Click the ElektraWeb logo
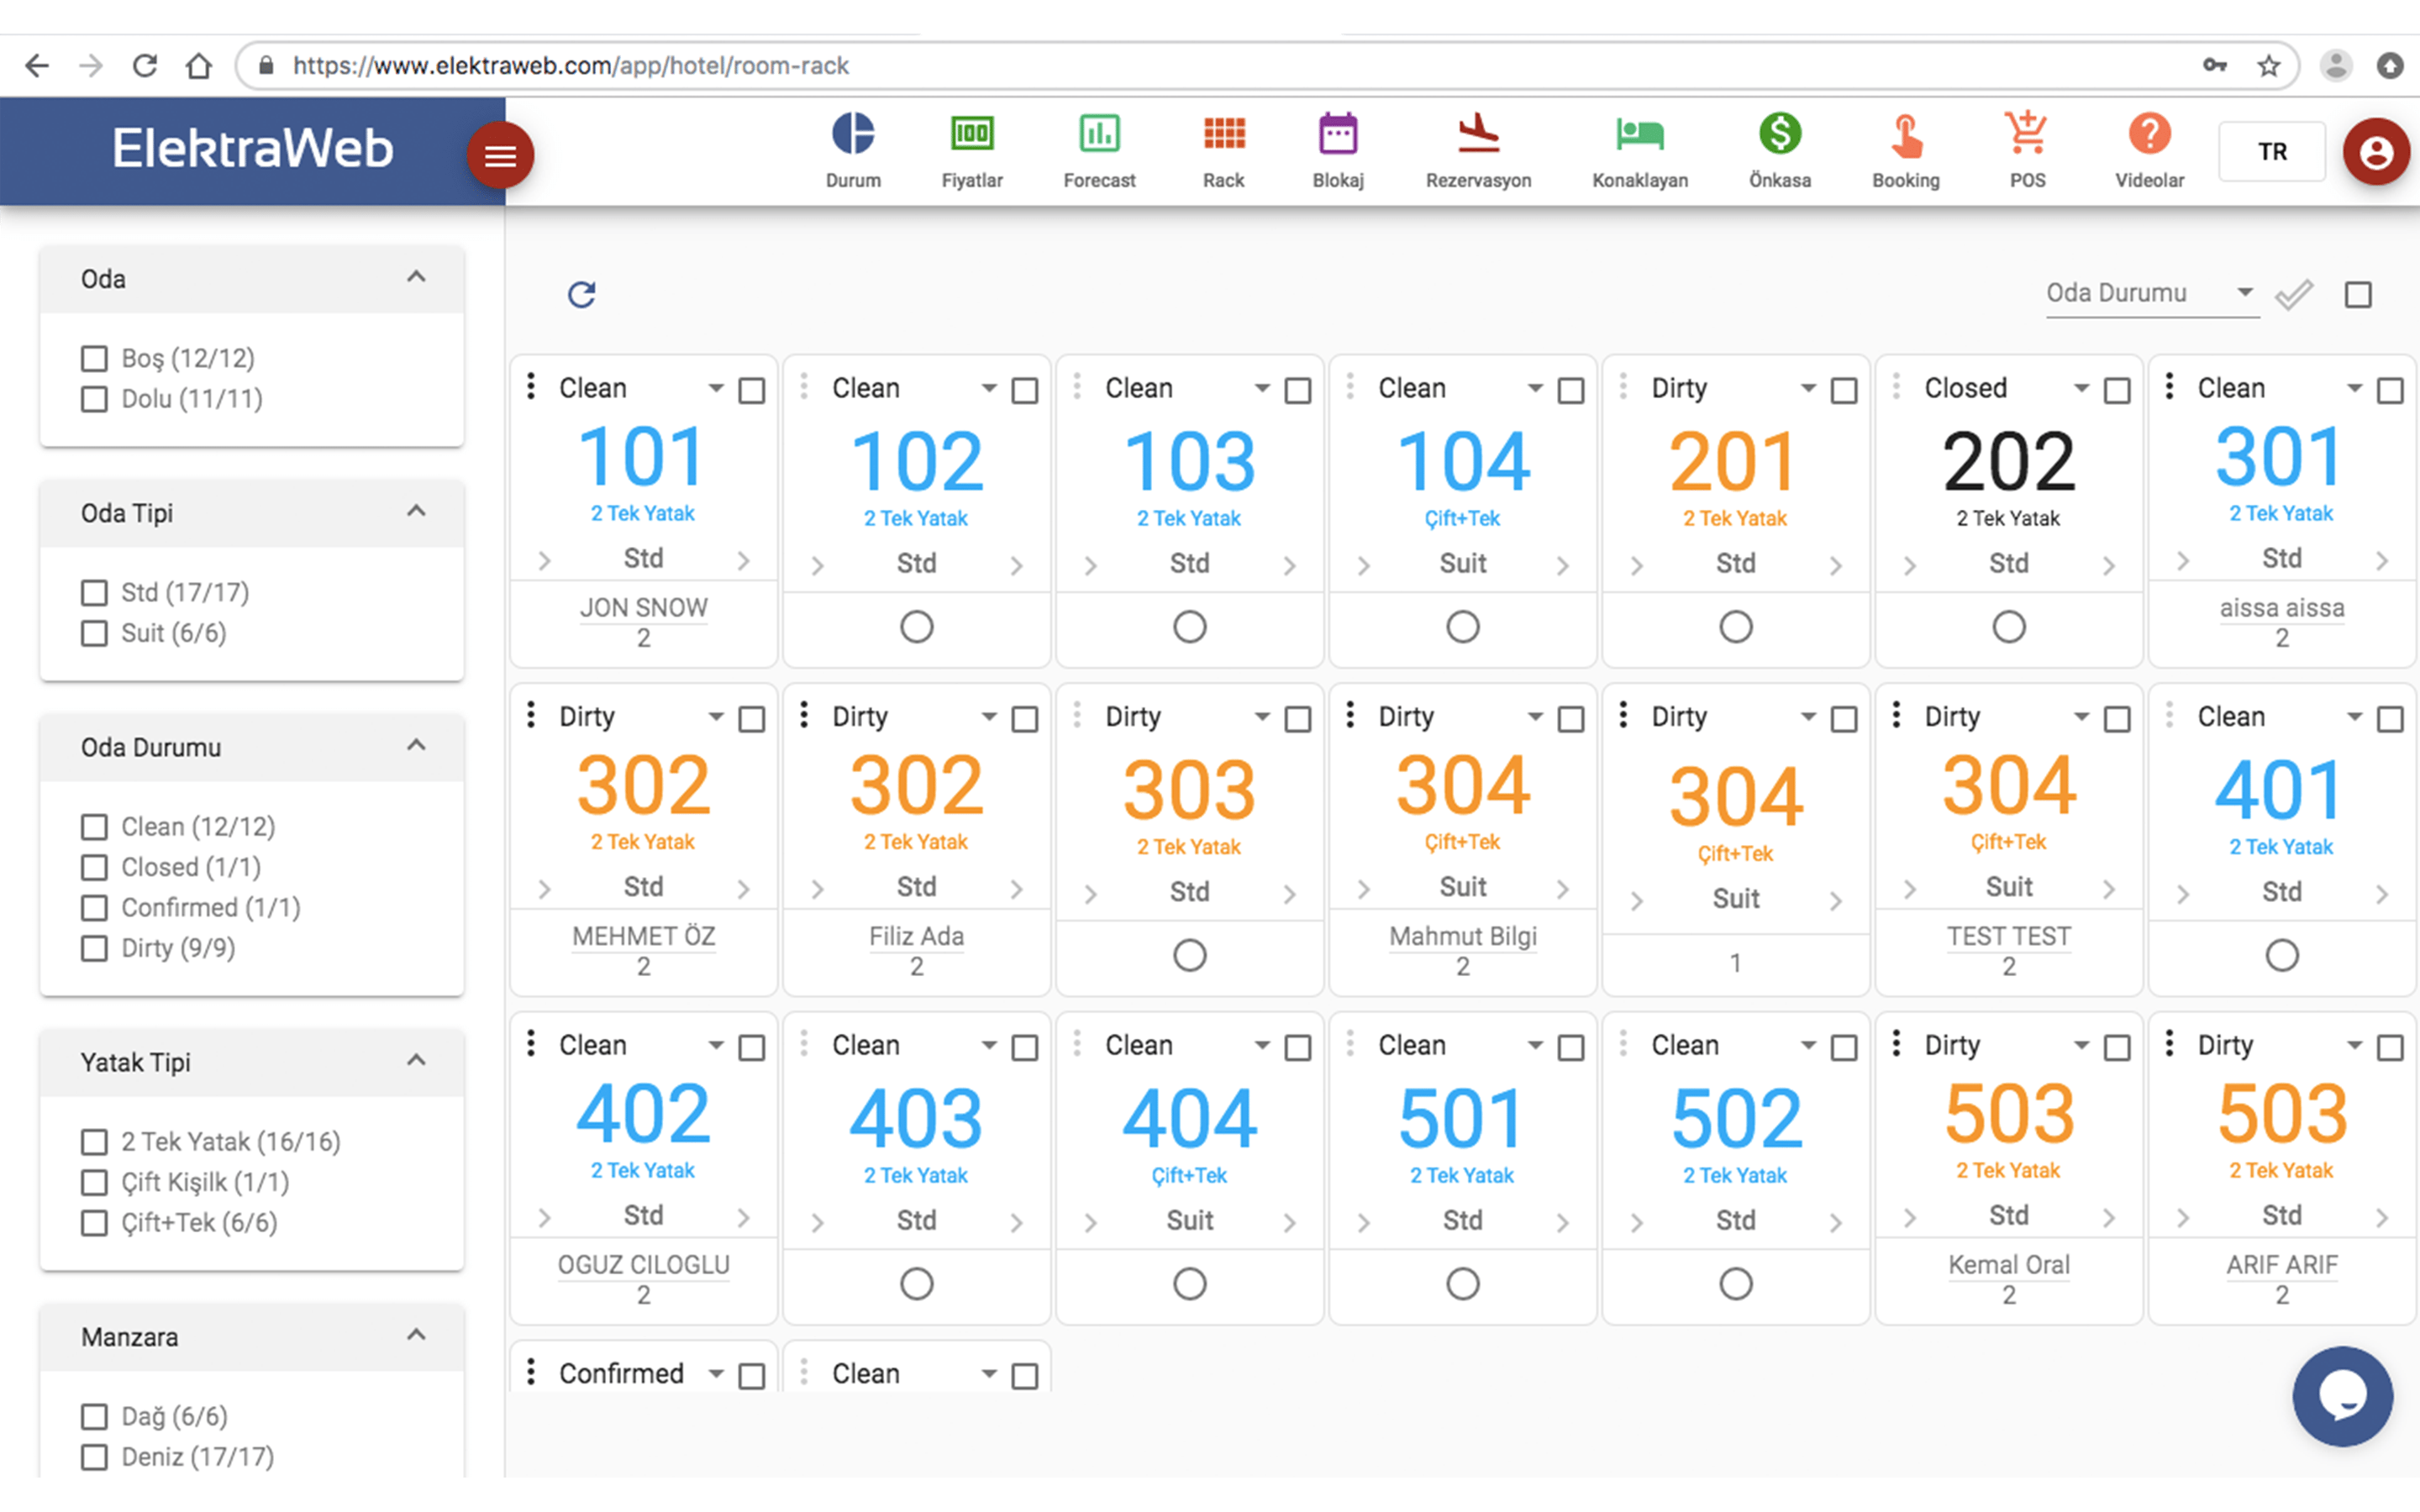The height and width of the screenshot is (1512, 2420). tap(252, 149)
